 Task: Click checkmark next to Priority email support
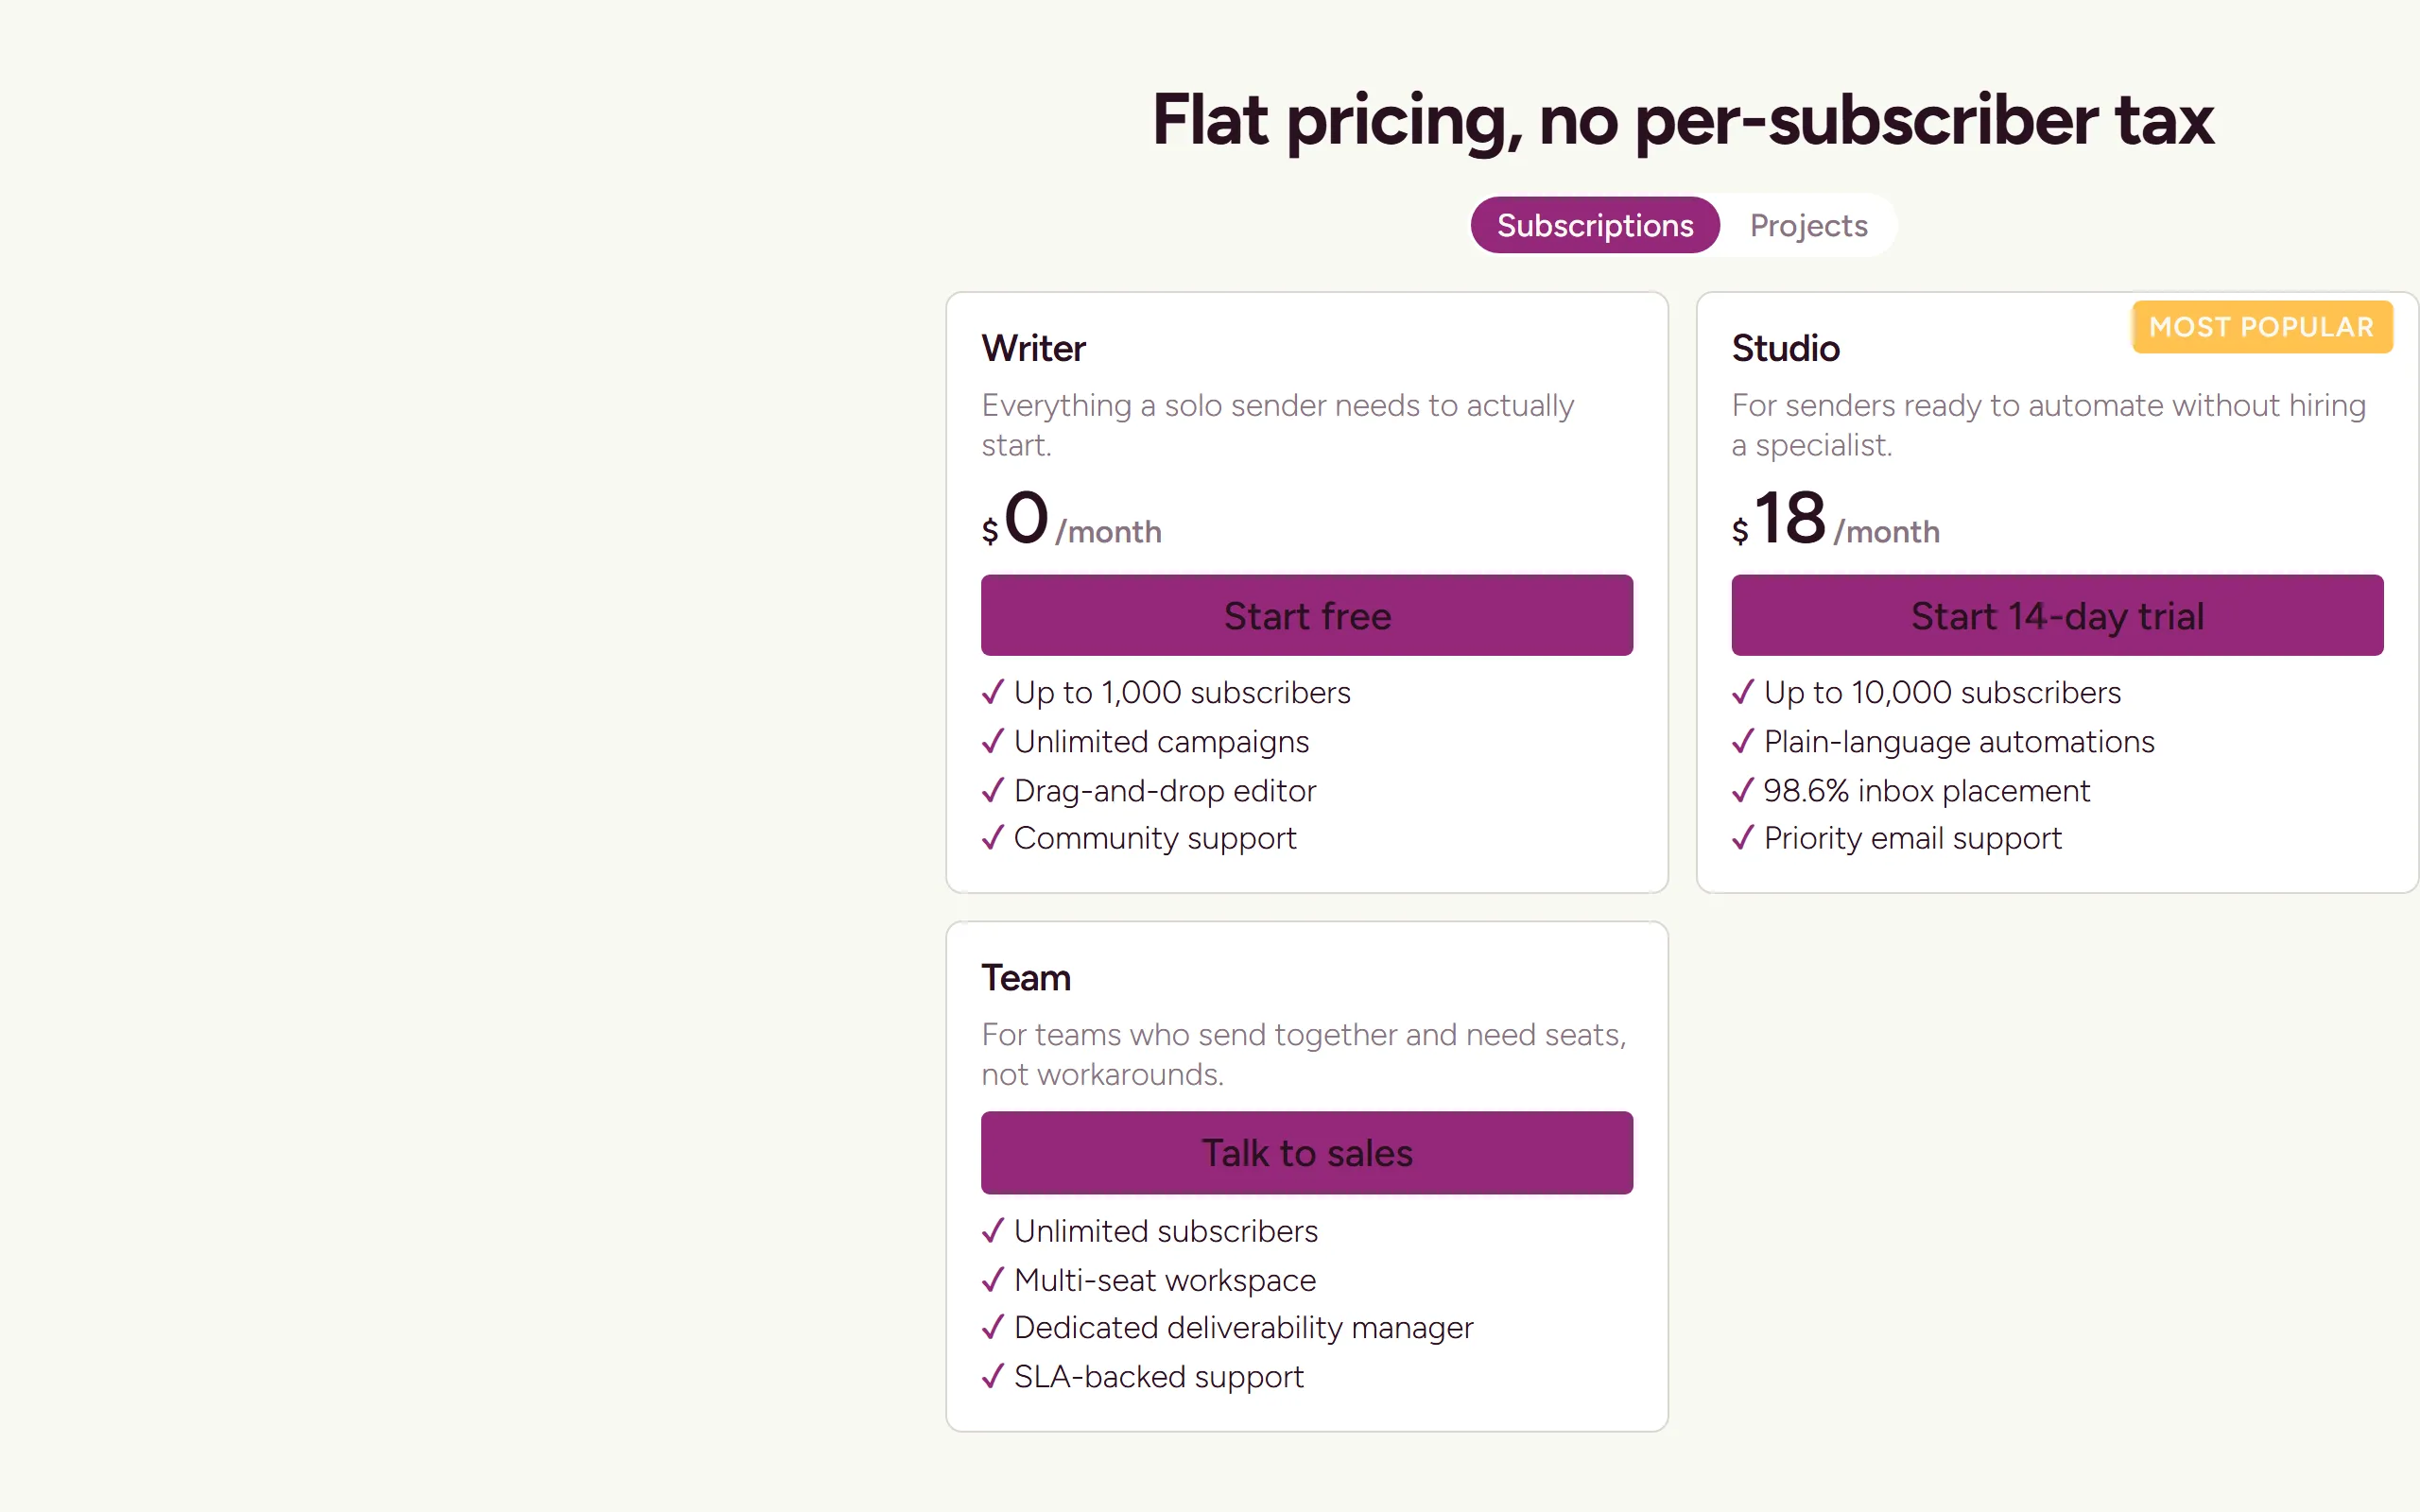coord(1743,837)
